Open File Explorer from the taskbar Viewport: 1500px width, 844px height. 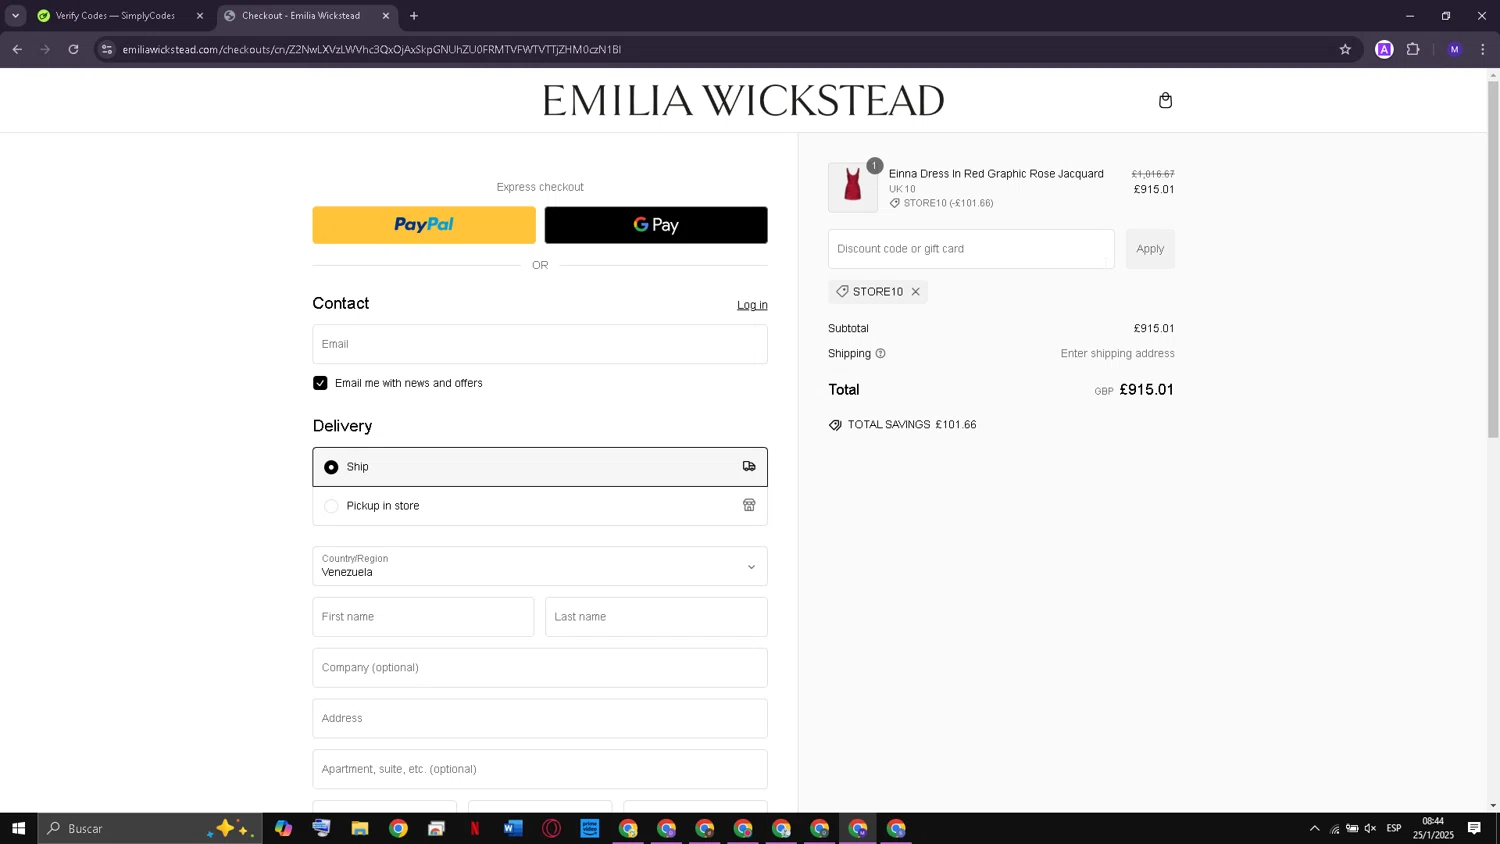pos(360,828)
